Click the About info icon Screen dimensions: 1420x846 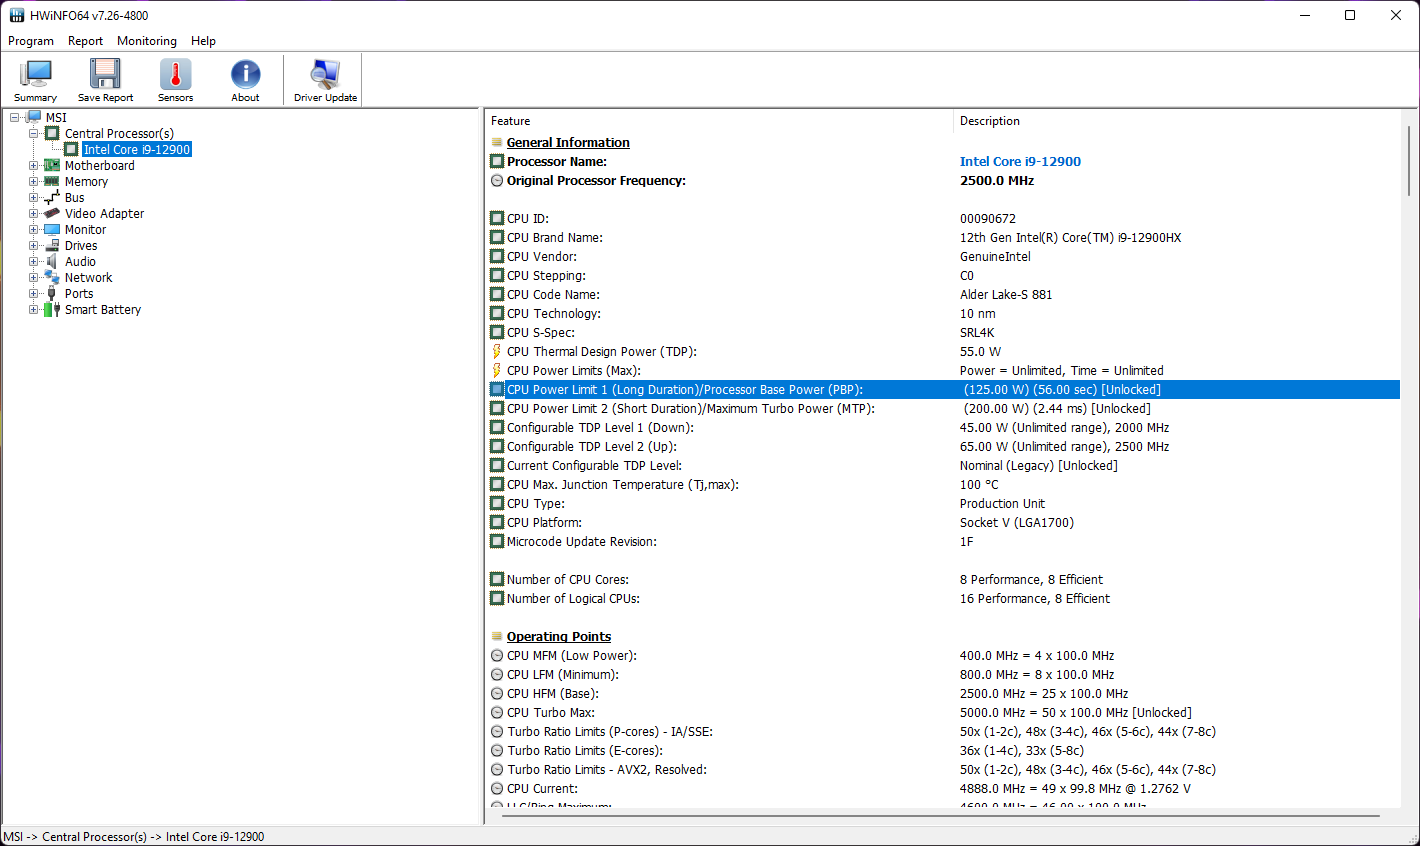tap(245, 80)
